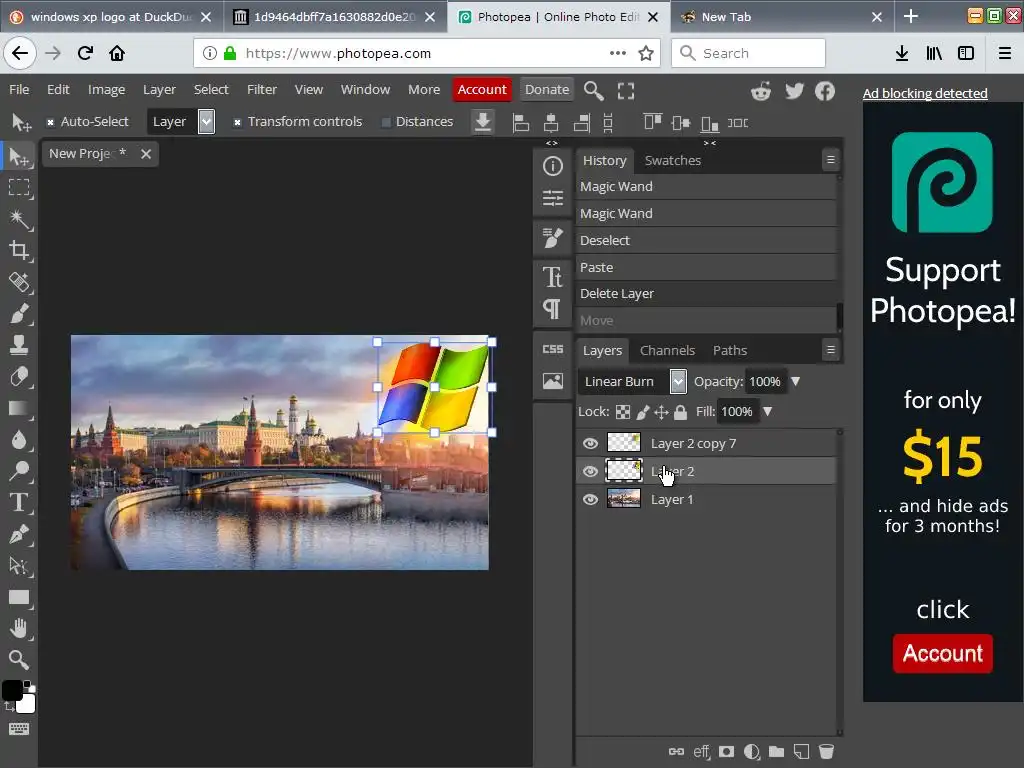This screenshot has width=1024, height=768.
Task: Toggle lock transparent pixels icon
Action: (623, 412)
